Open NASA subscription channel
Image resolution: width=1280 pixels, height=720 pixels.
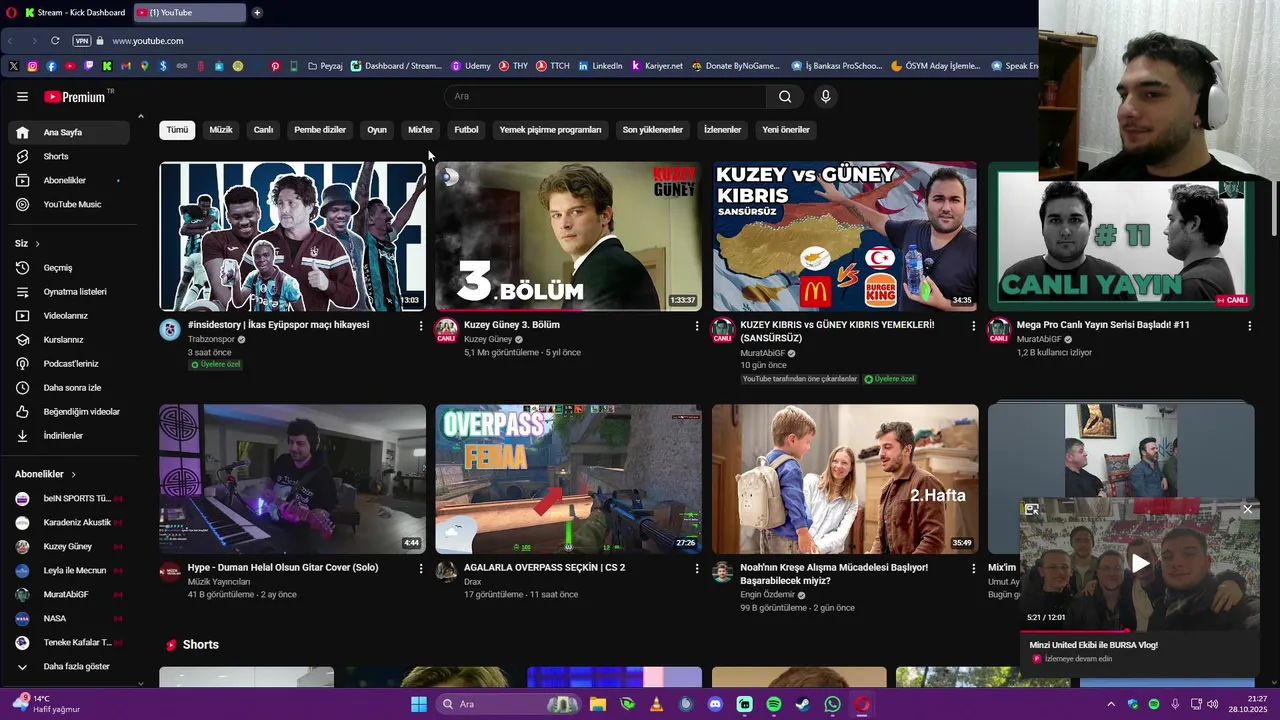pos(69,618)
